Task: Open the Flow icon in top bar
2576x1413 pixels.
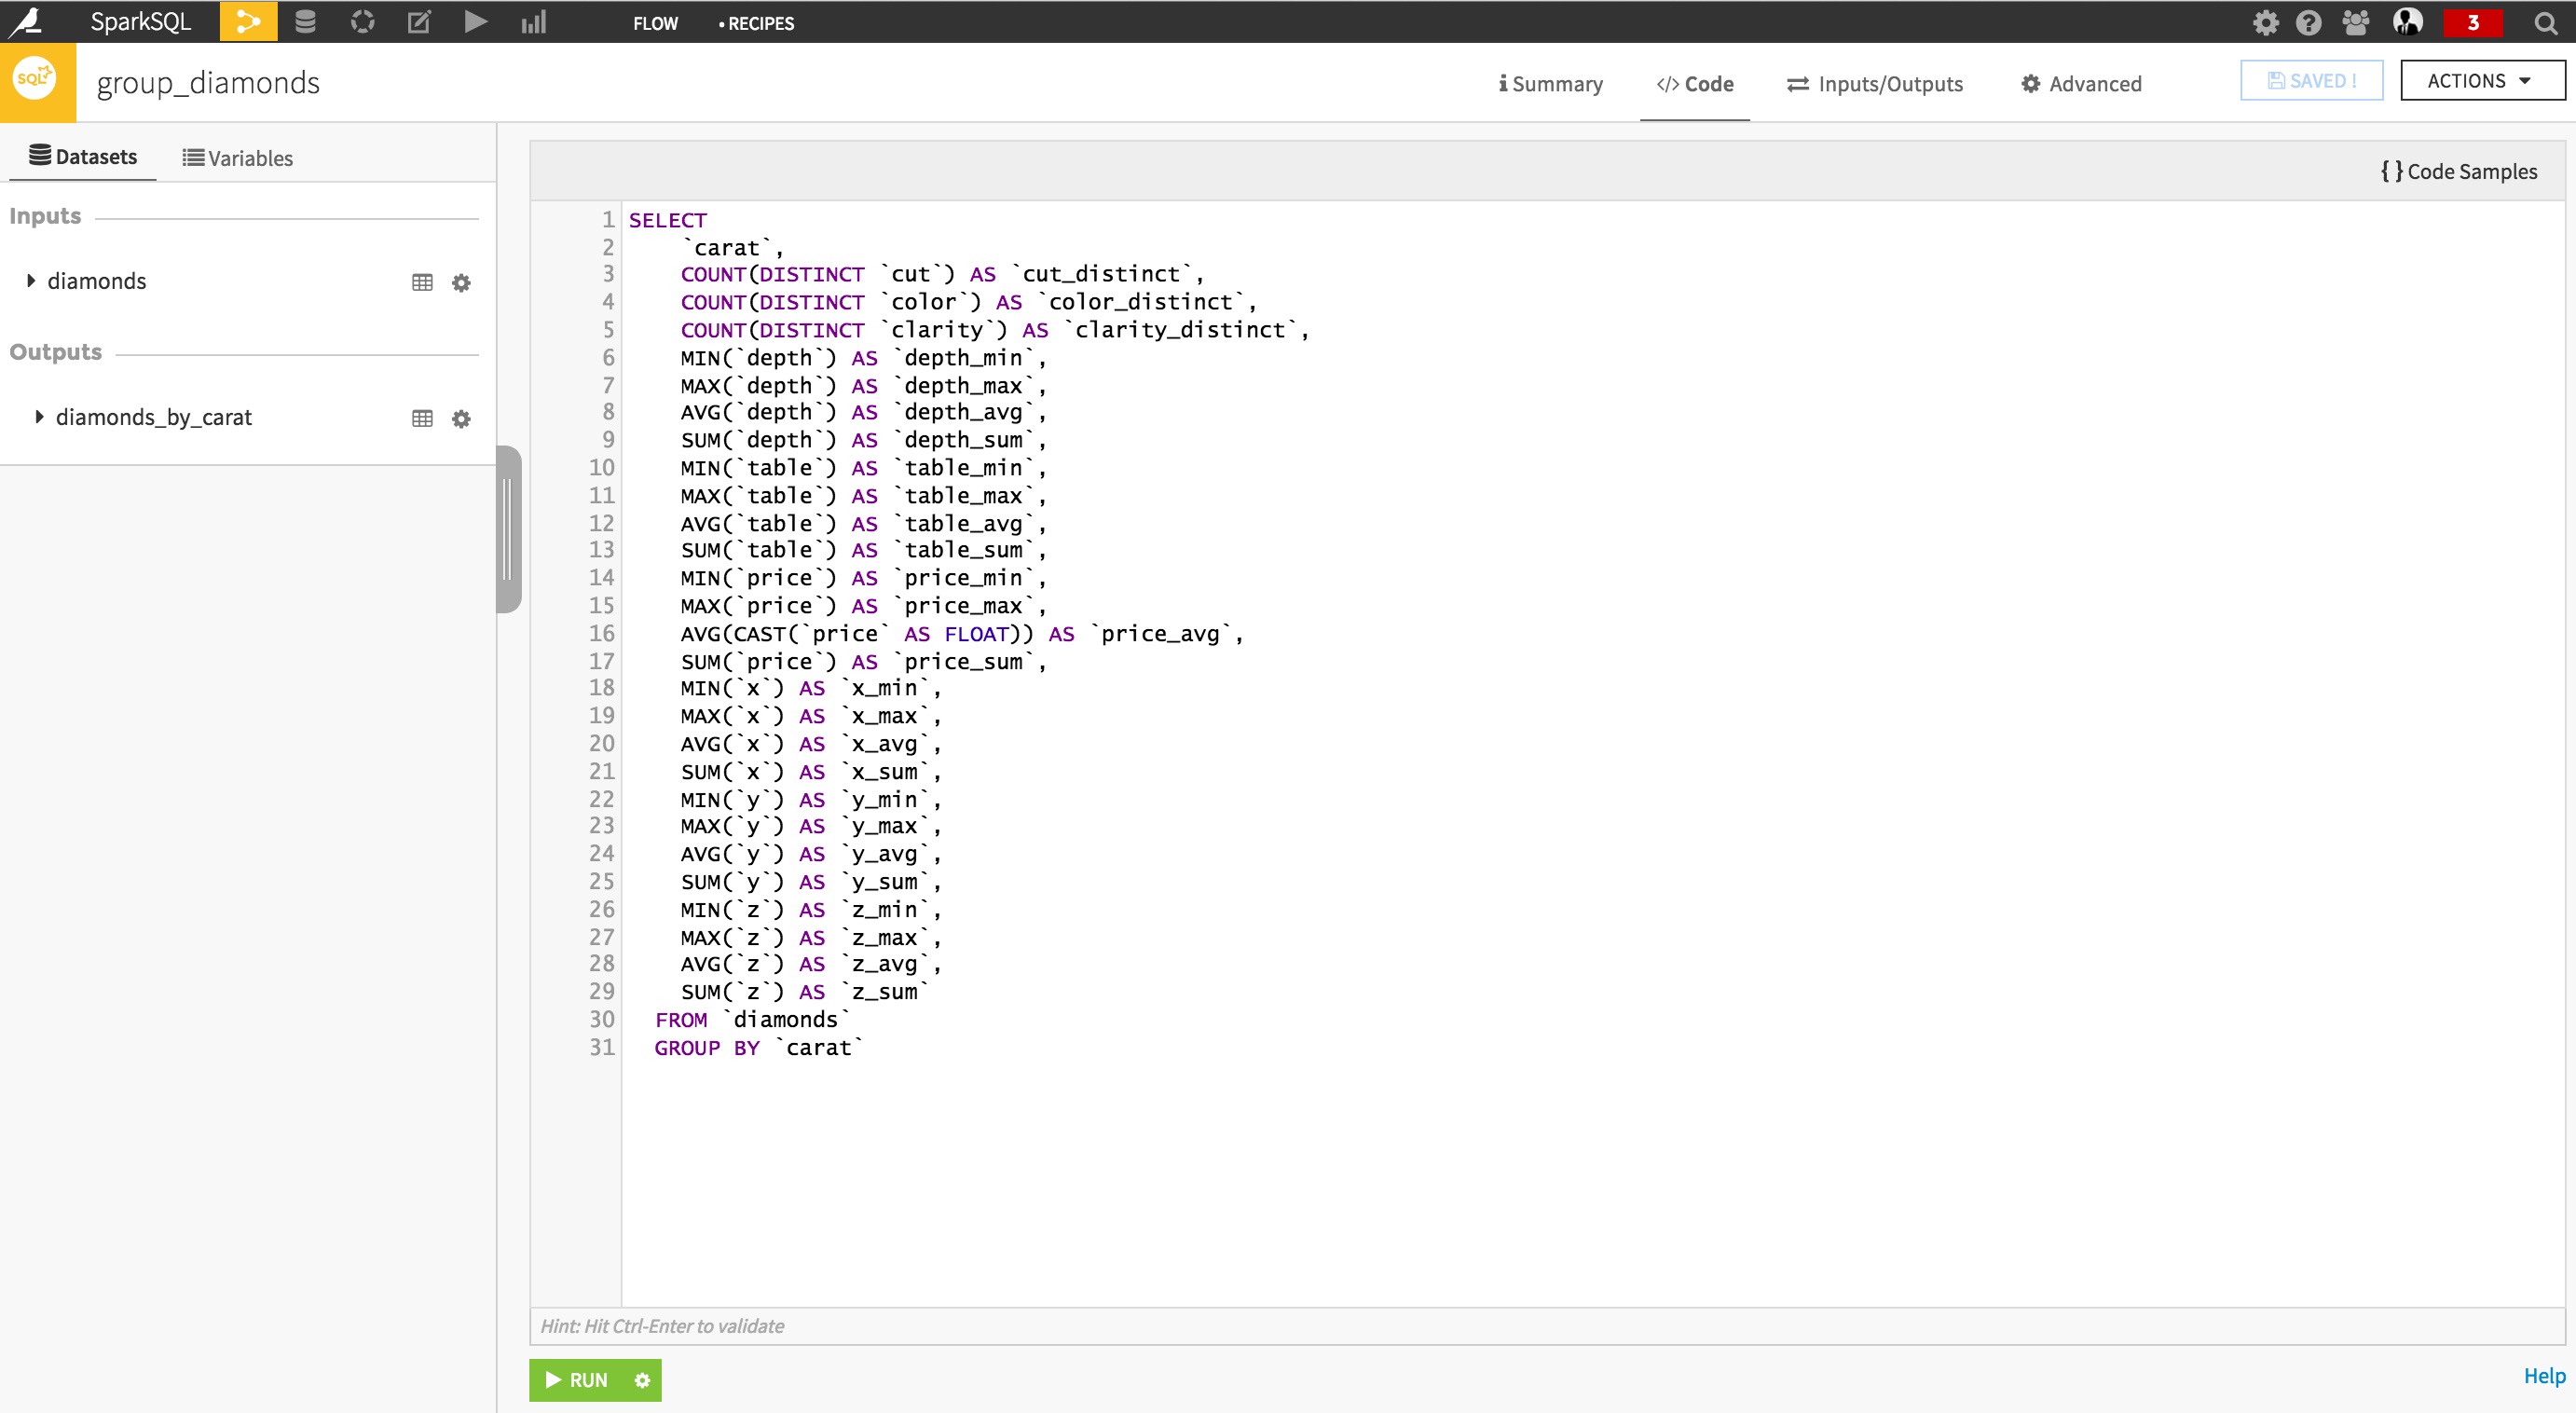Action: pos(248,22)
